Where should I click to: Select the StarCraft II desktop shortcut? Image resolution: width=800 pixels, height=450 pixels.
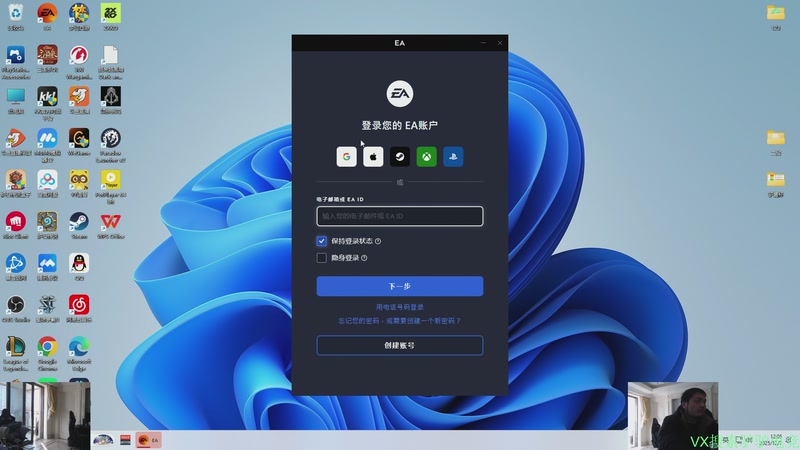[x=47, y=309]
